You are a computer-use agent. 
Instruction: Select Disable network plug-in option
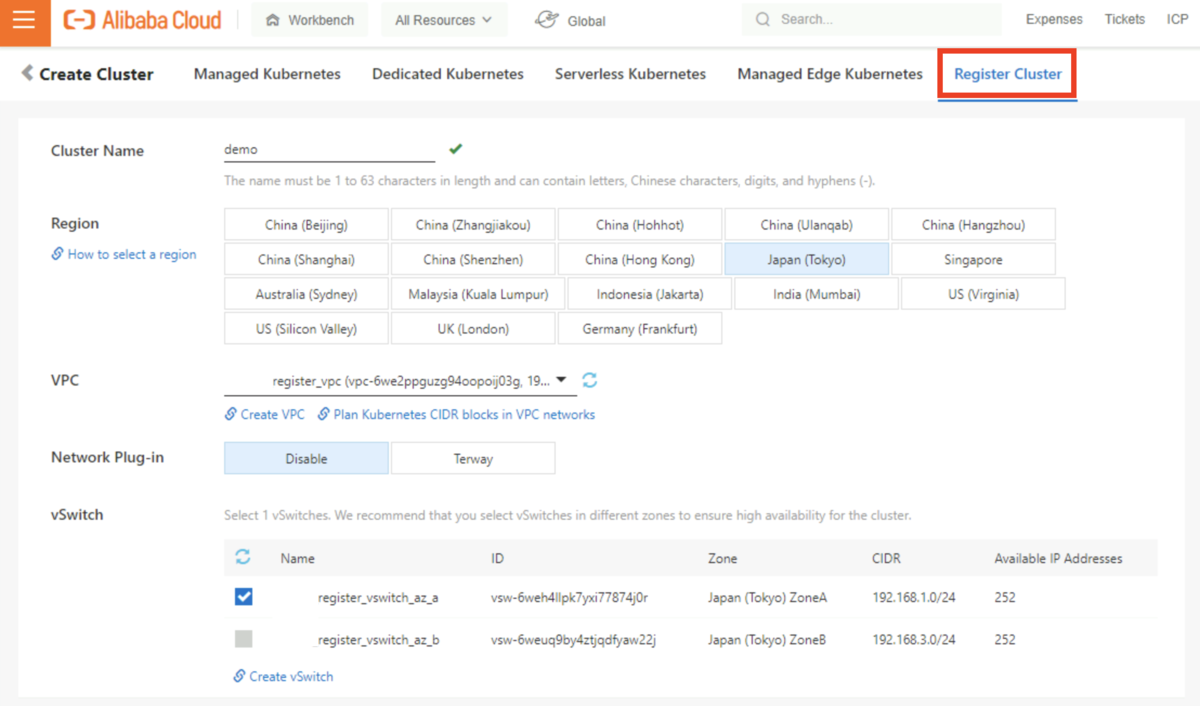coord(306,458)
